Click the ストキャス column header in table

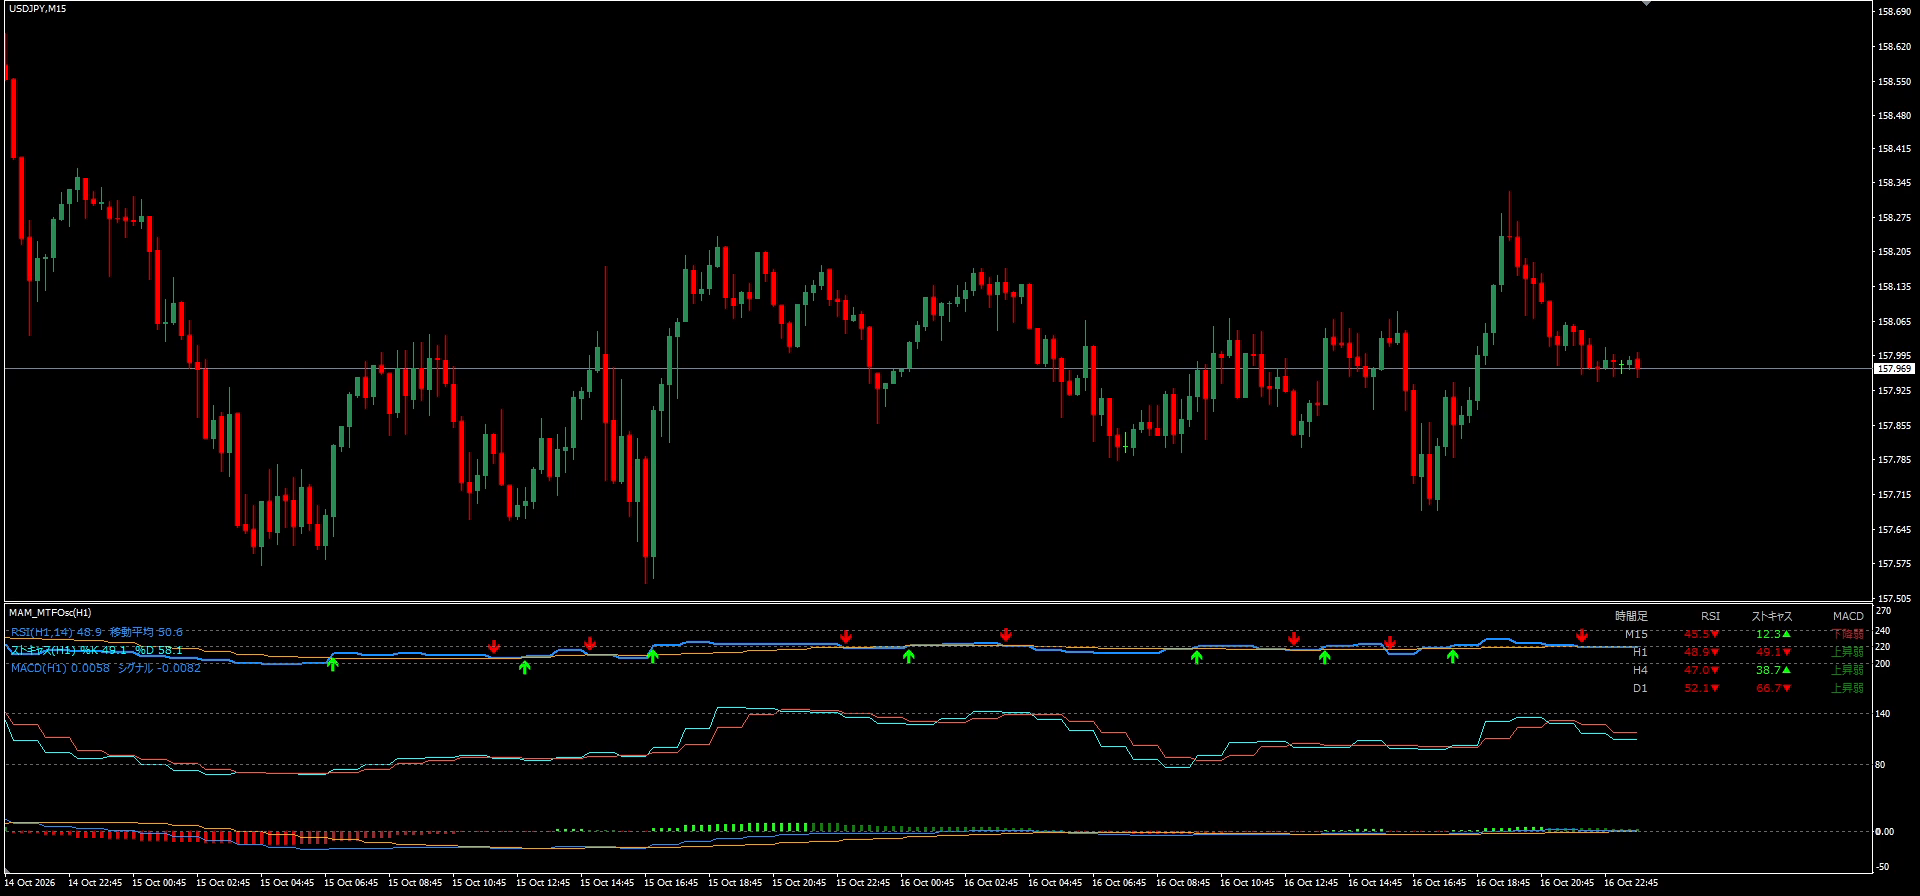click(x=1772, y=616)
